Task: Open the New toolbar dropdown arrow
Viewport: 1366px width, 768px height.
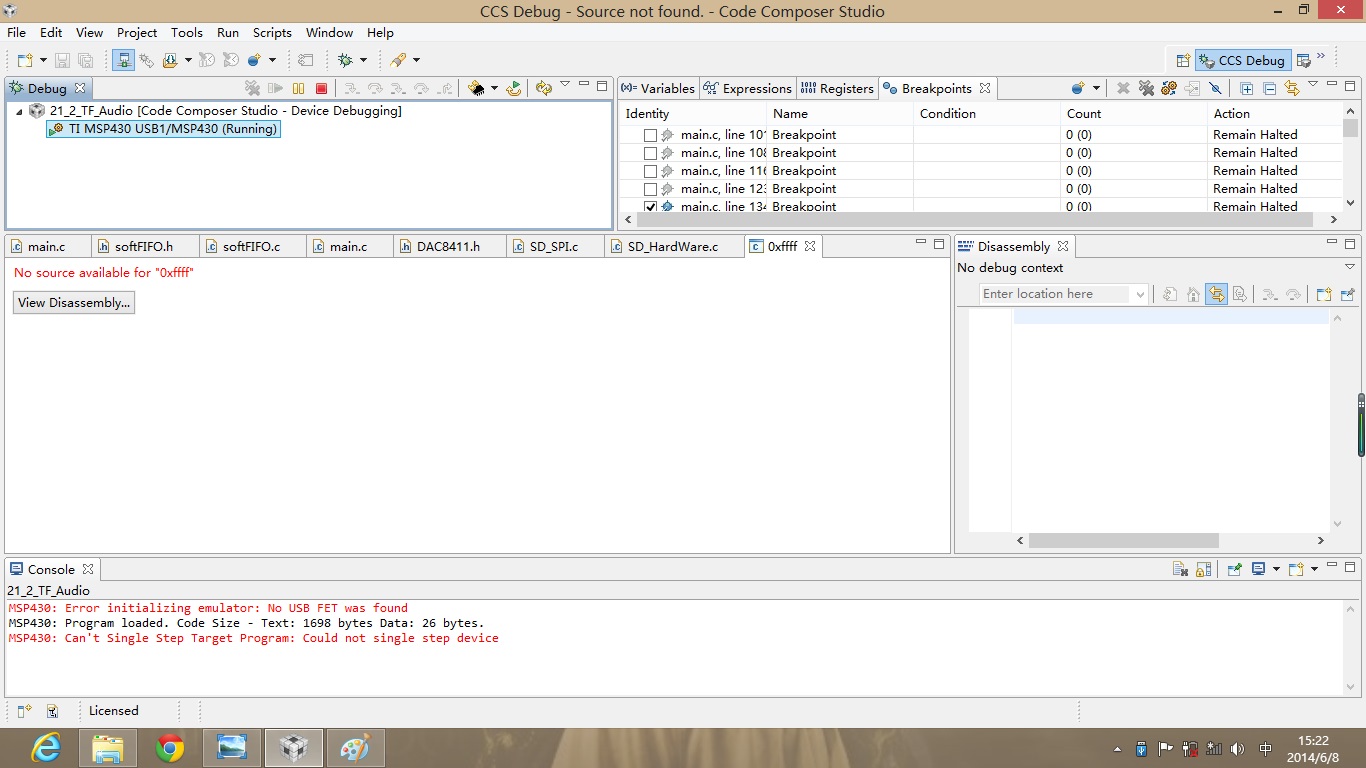Action: tap(42, 60)
